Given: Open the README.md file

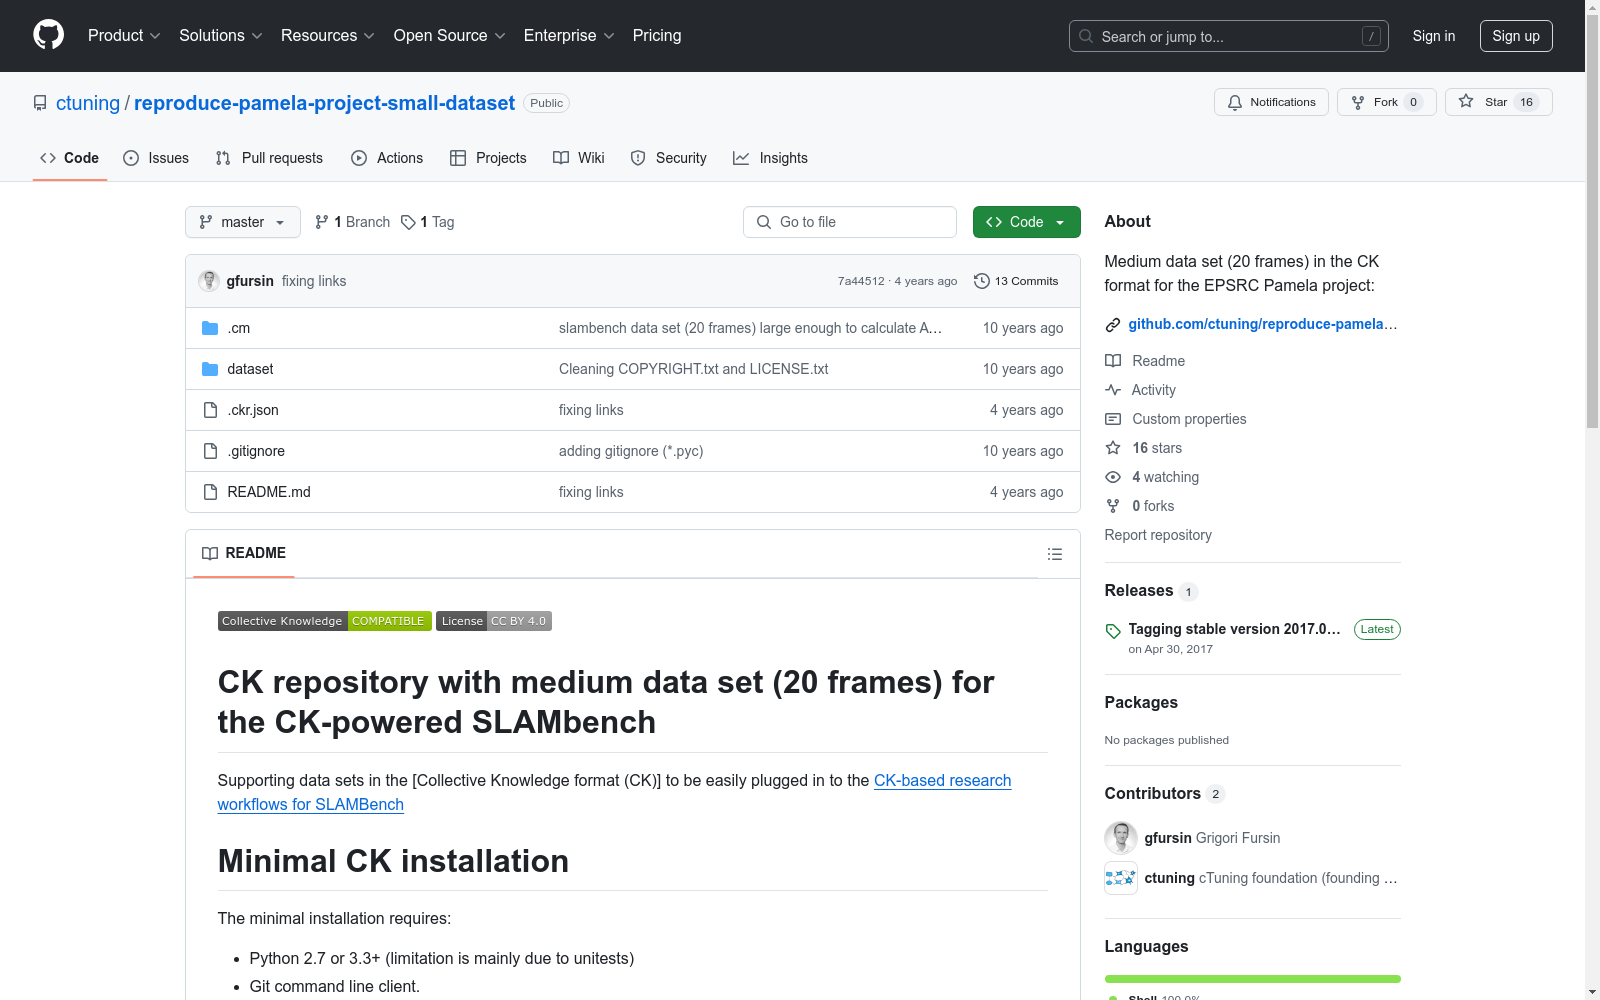Looking at the screenshot, I should tap(269, 492).
